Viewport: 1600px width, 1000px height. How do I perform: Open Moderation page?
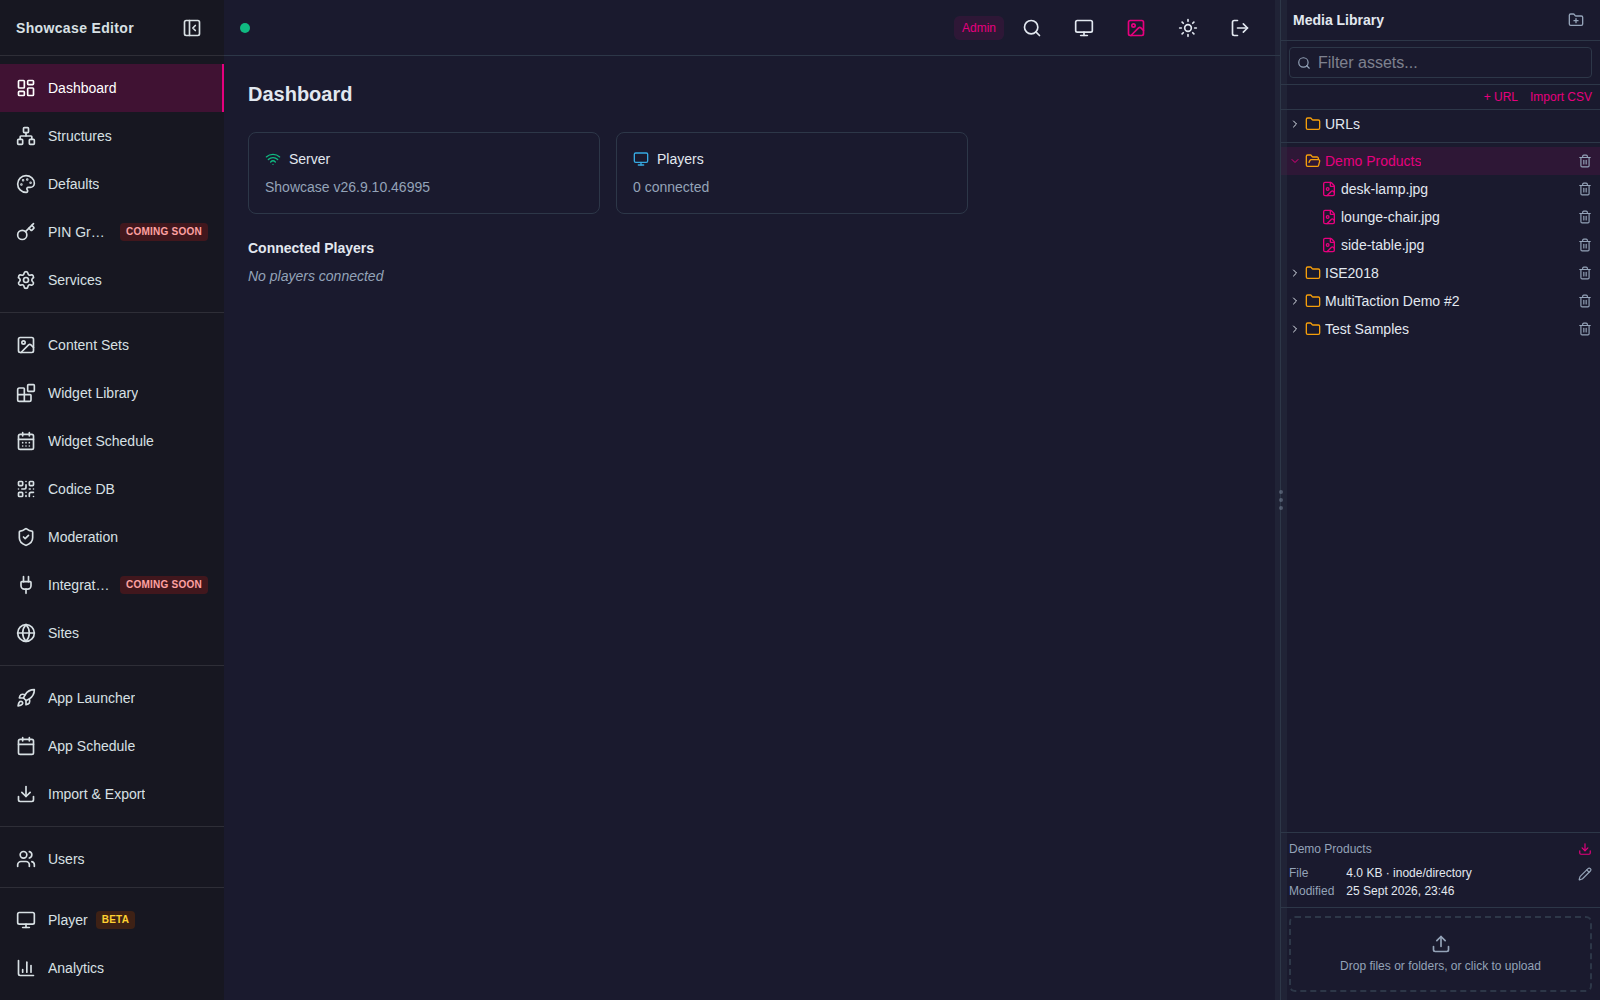coord(112,537)
